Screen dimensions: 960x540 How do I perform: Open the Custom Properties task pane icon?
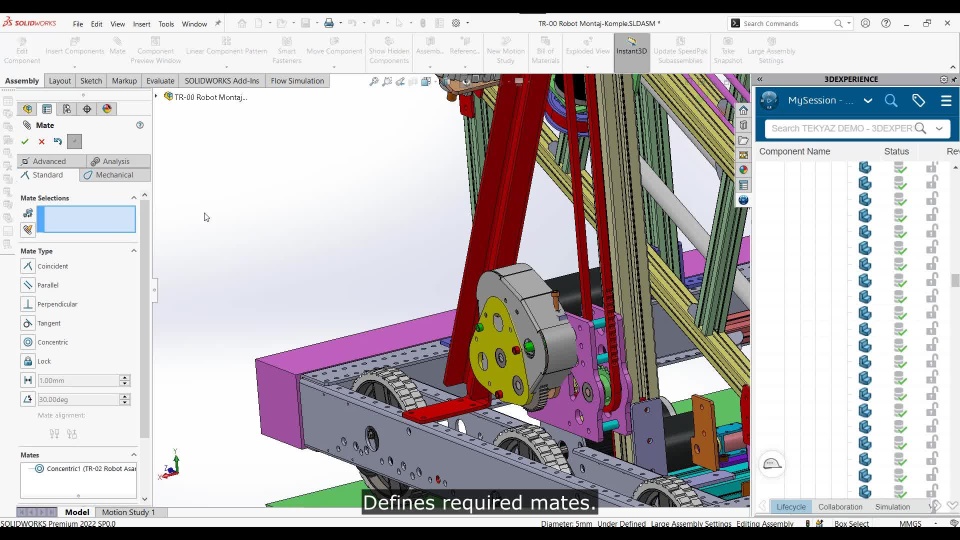pyautogui.click(x=743, y=185)
